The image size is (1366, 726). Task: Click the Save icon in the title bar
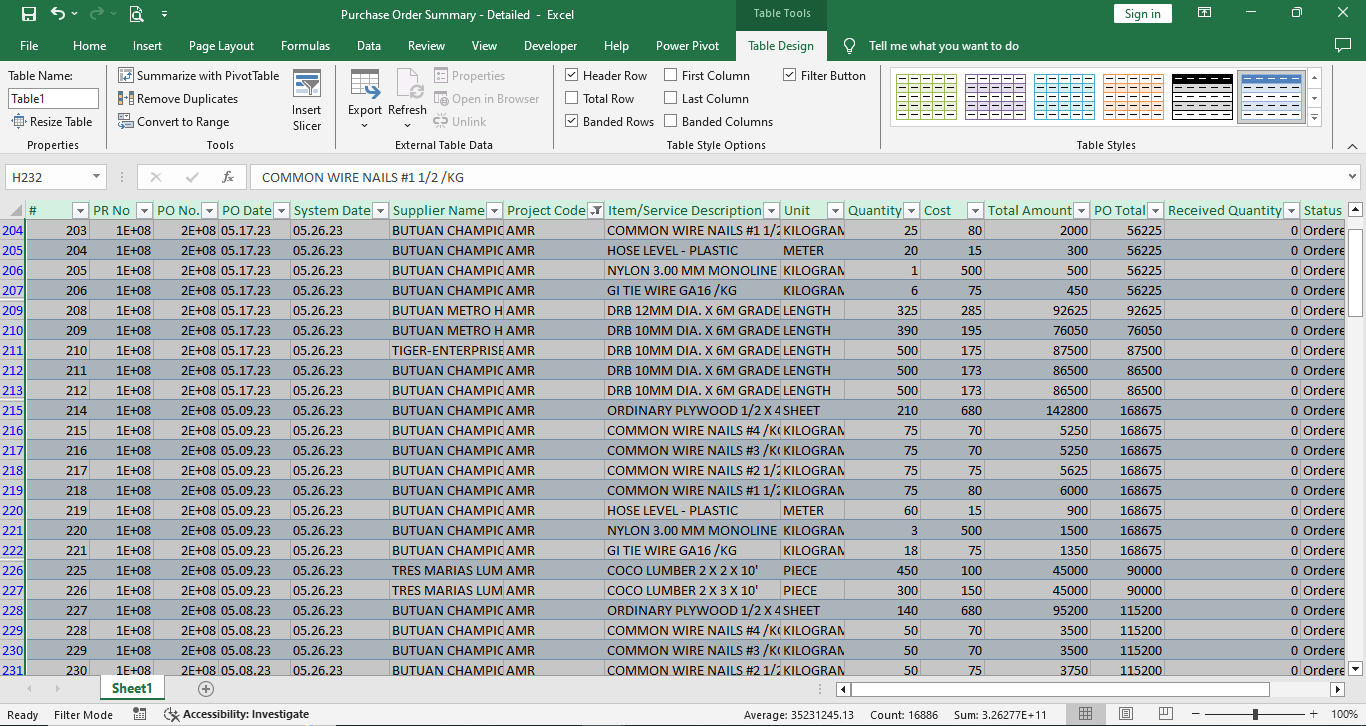29,14
